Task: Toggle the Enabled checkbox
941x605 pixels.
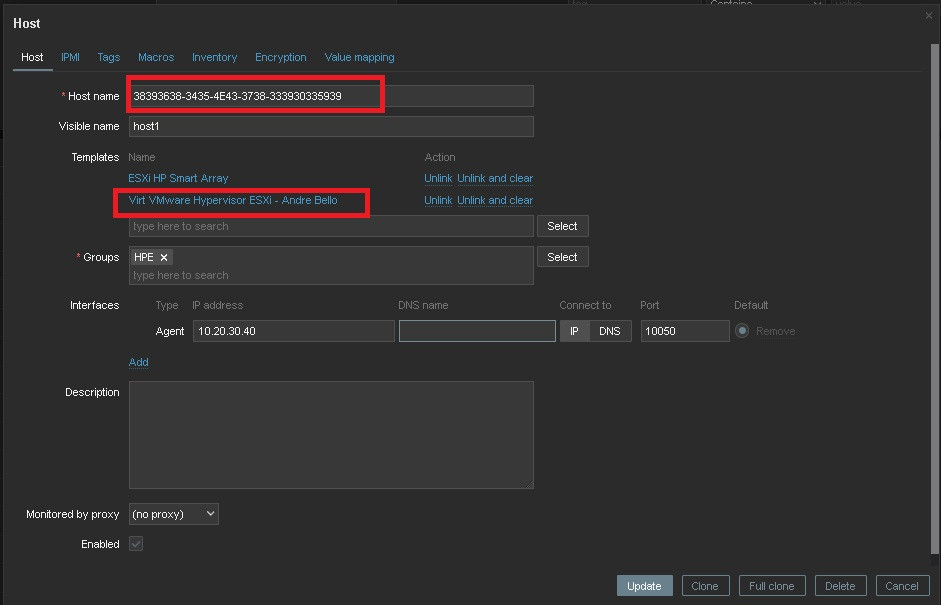Action: pos(136,544)
